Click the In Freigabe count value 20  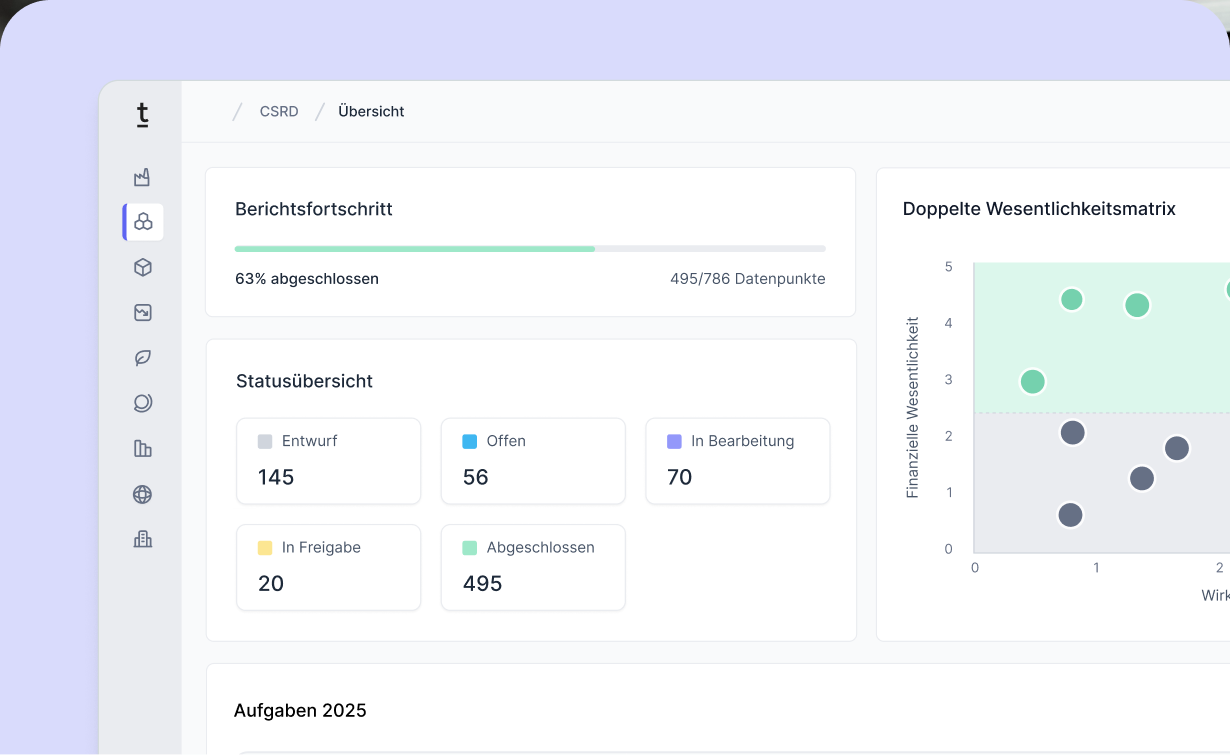(271, 584)
